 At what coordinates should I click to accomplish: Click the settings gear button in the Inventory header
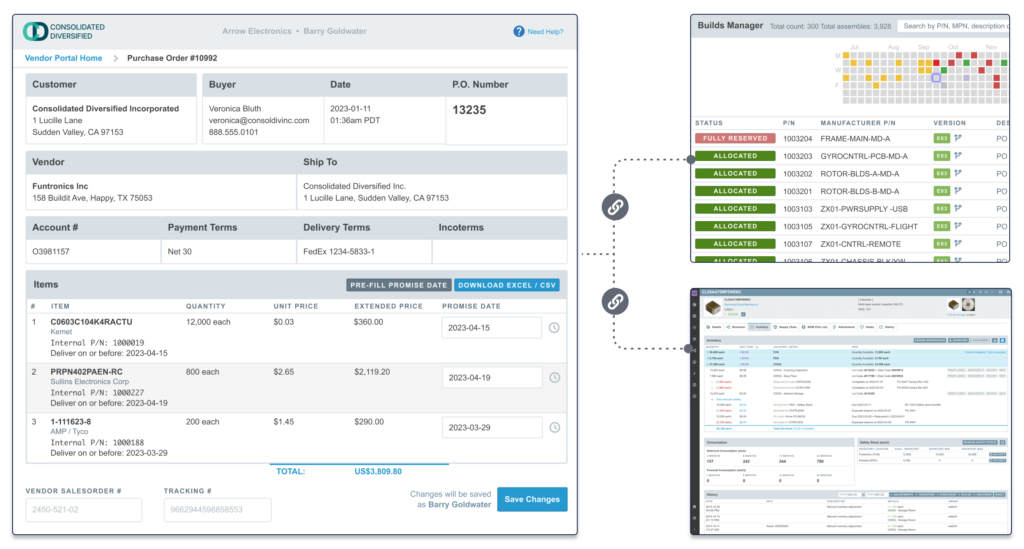1002,340
